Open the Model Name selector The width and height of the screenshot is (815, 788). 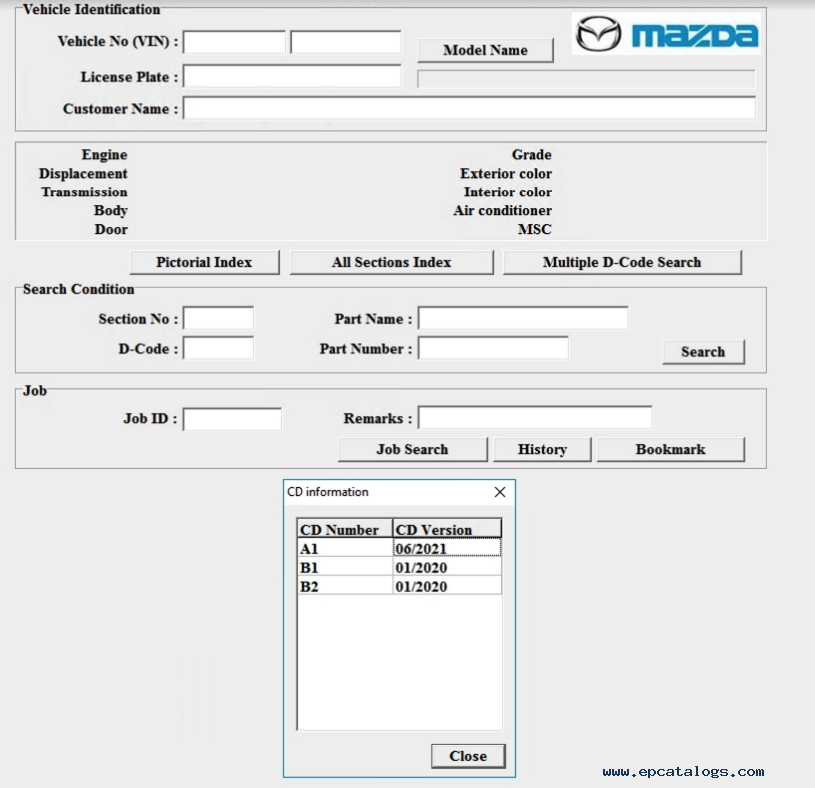(x=484, y=50)
